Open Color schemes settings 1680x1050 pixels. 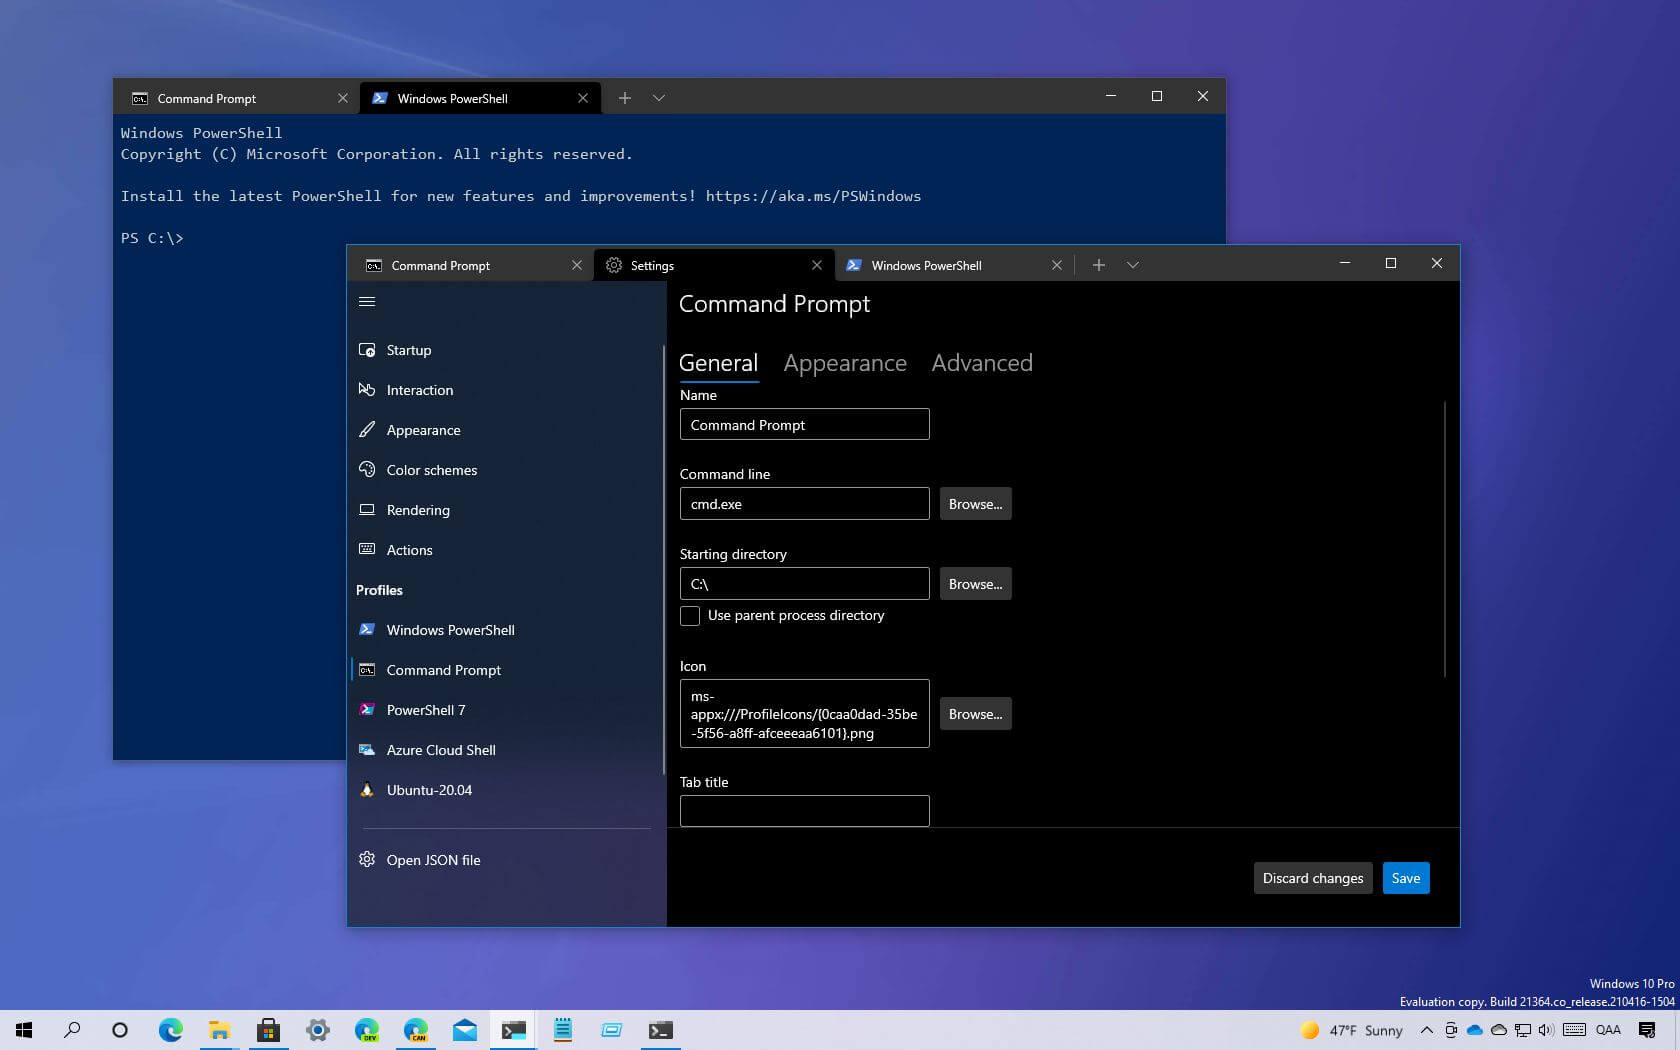(505, 470)
